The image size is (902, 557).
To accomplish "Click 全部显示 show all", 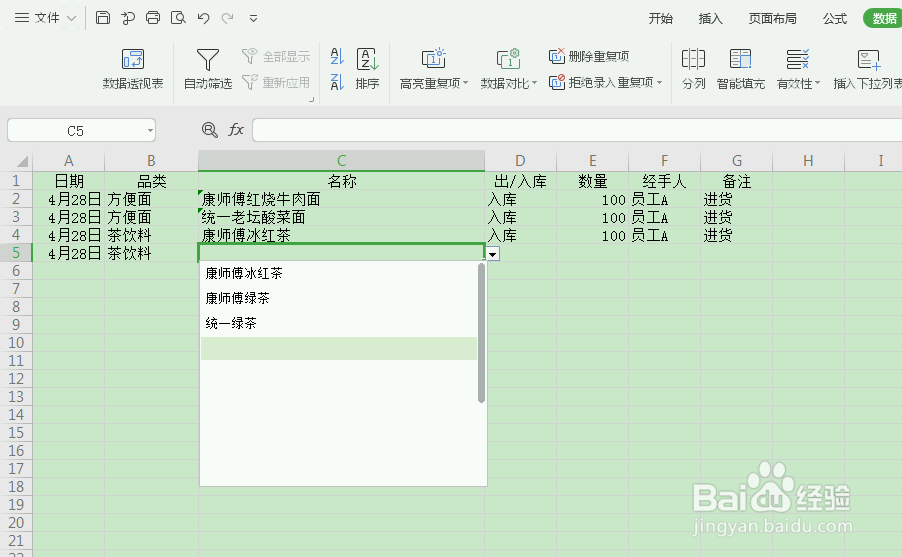I will point(276,56).
